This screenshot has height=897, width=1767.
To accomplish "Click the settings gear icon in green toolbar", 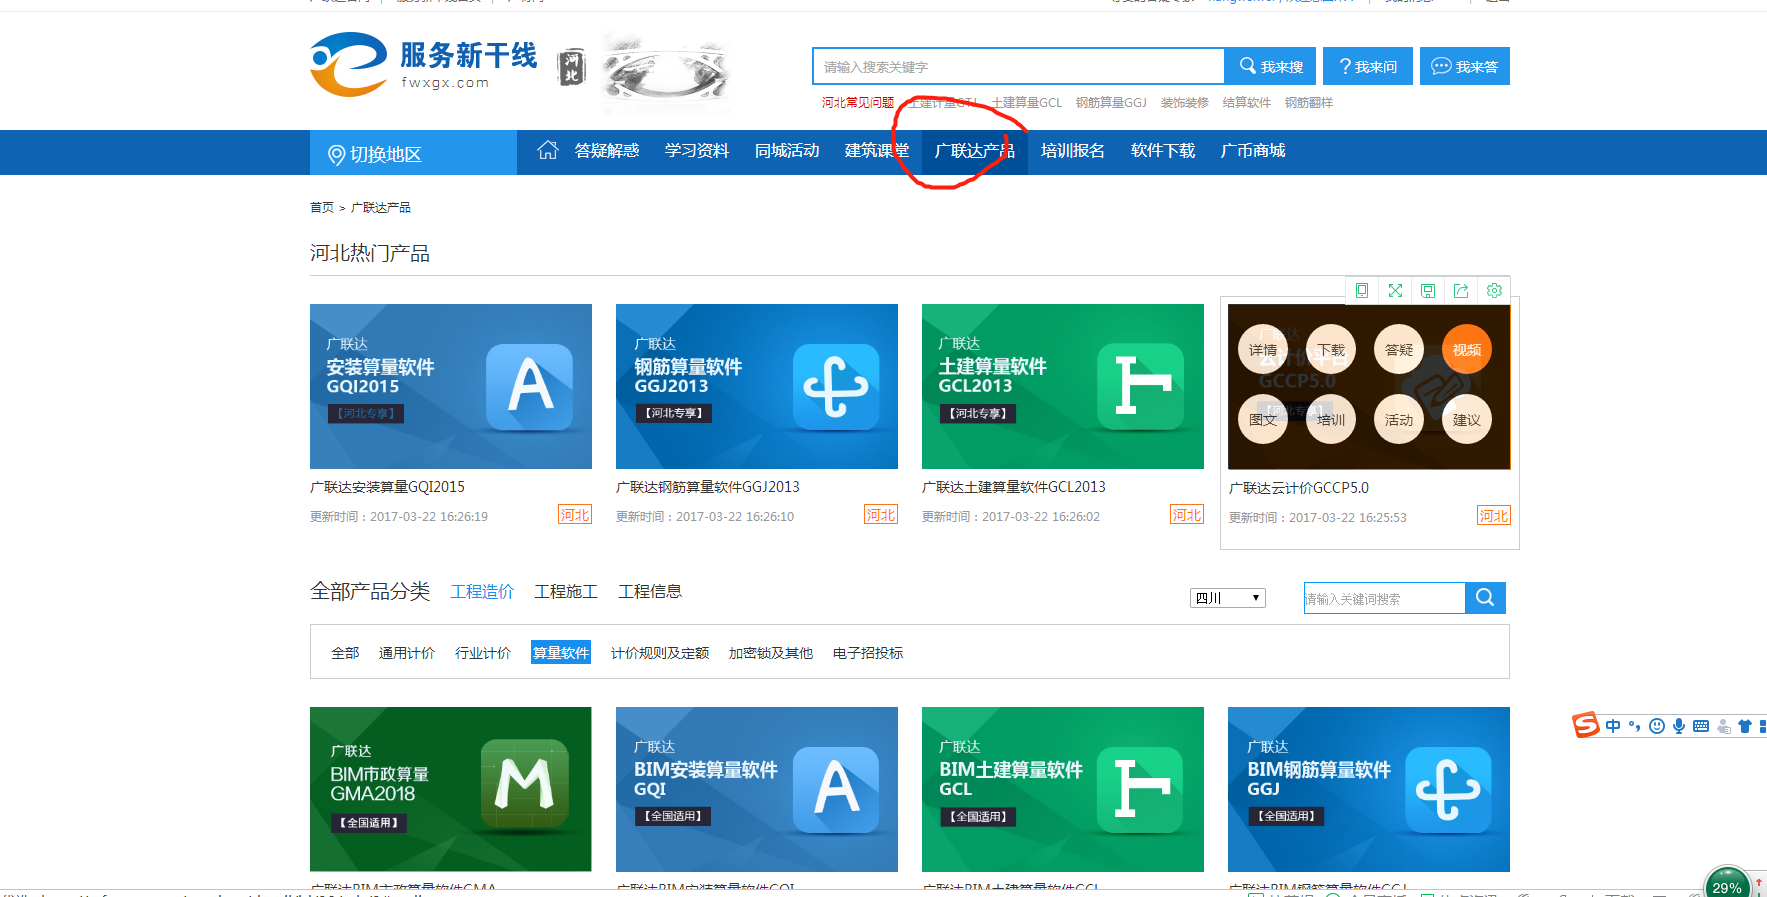I will (x=1494, y=290).
